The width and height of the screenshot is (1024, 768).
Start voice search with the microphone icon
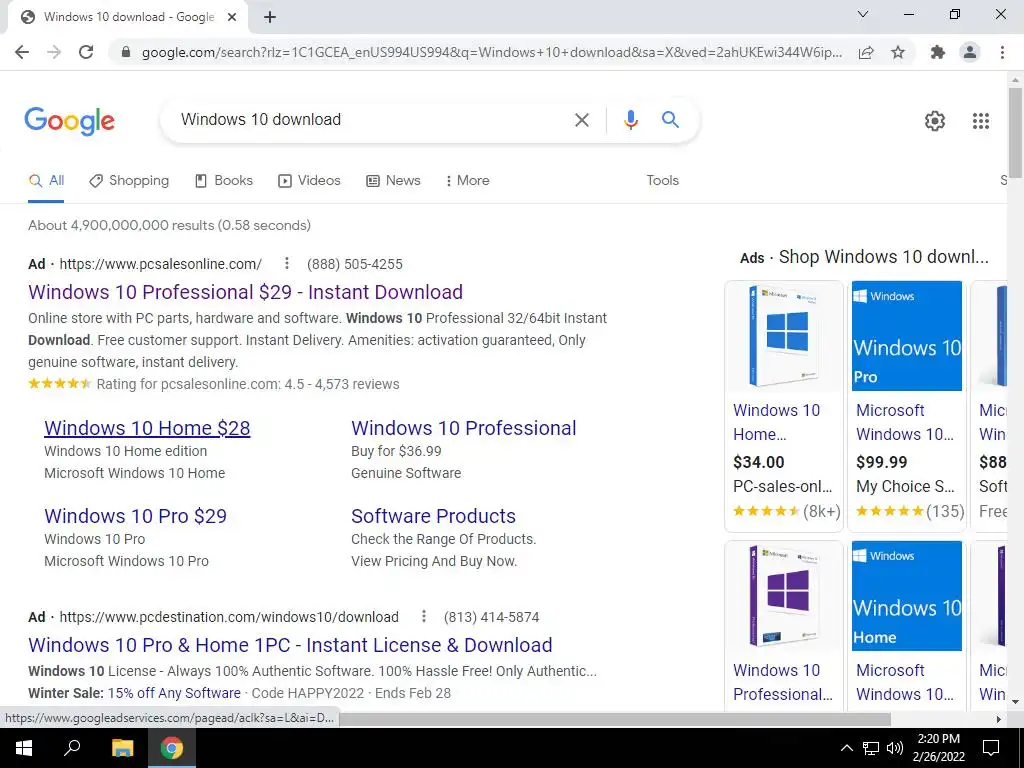point(630,120)
